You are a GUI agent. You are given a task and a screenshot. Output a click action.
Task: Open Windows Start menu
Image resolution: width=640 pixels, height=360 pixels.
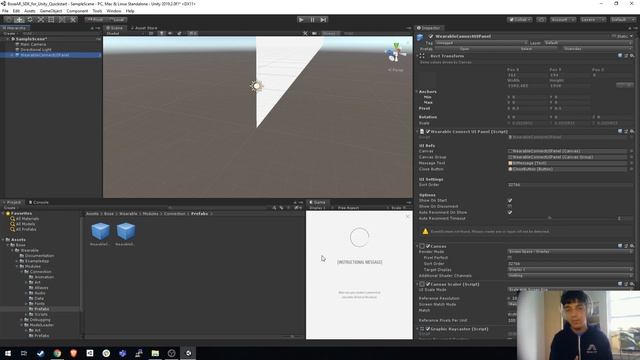click(x=8, y=353)
